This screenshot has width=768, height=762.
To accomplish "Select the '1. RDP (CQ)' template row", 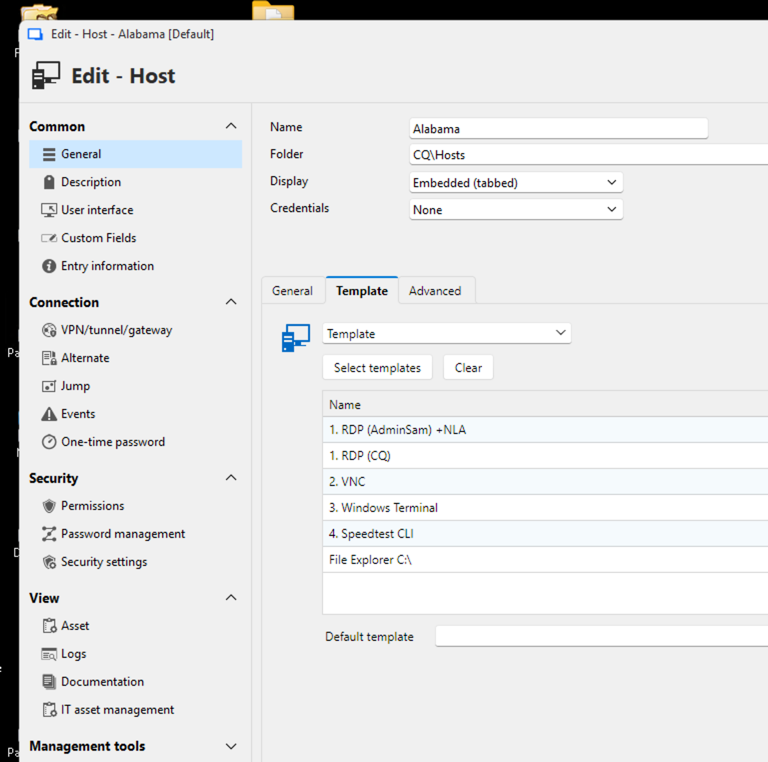I will pyautogui.click(x=545, y=456).
